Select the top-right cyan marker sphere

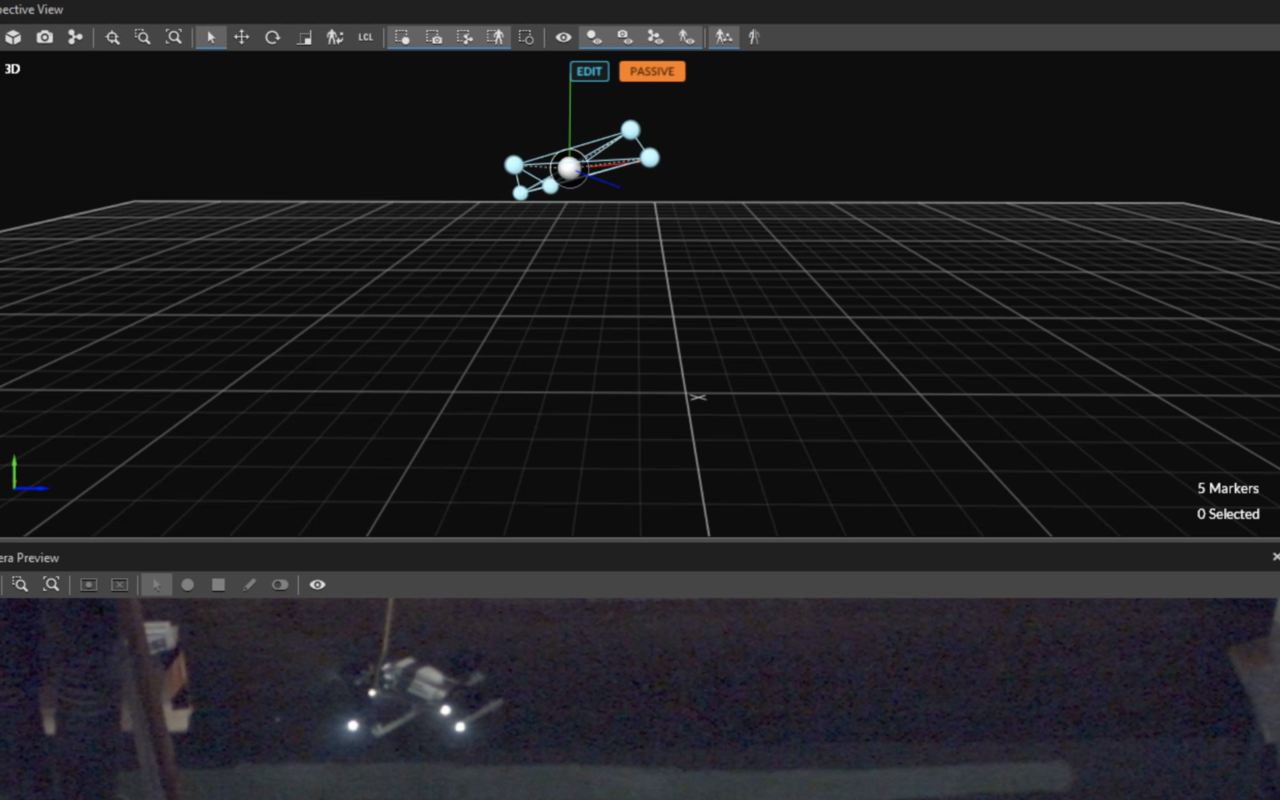[x=630, y=130]
